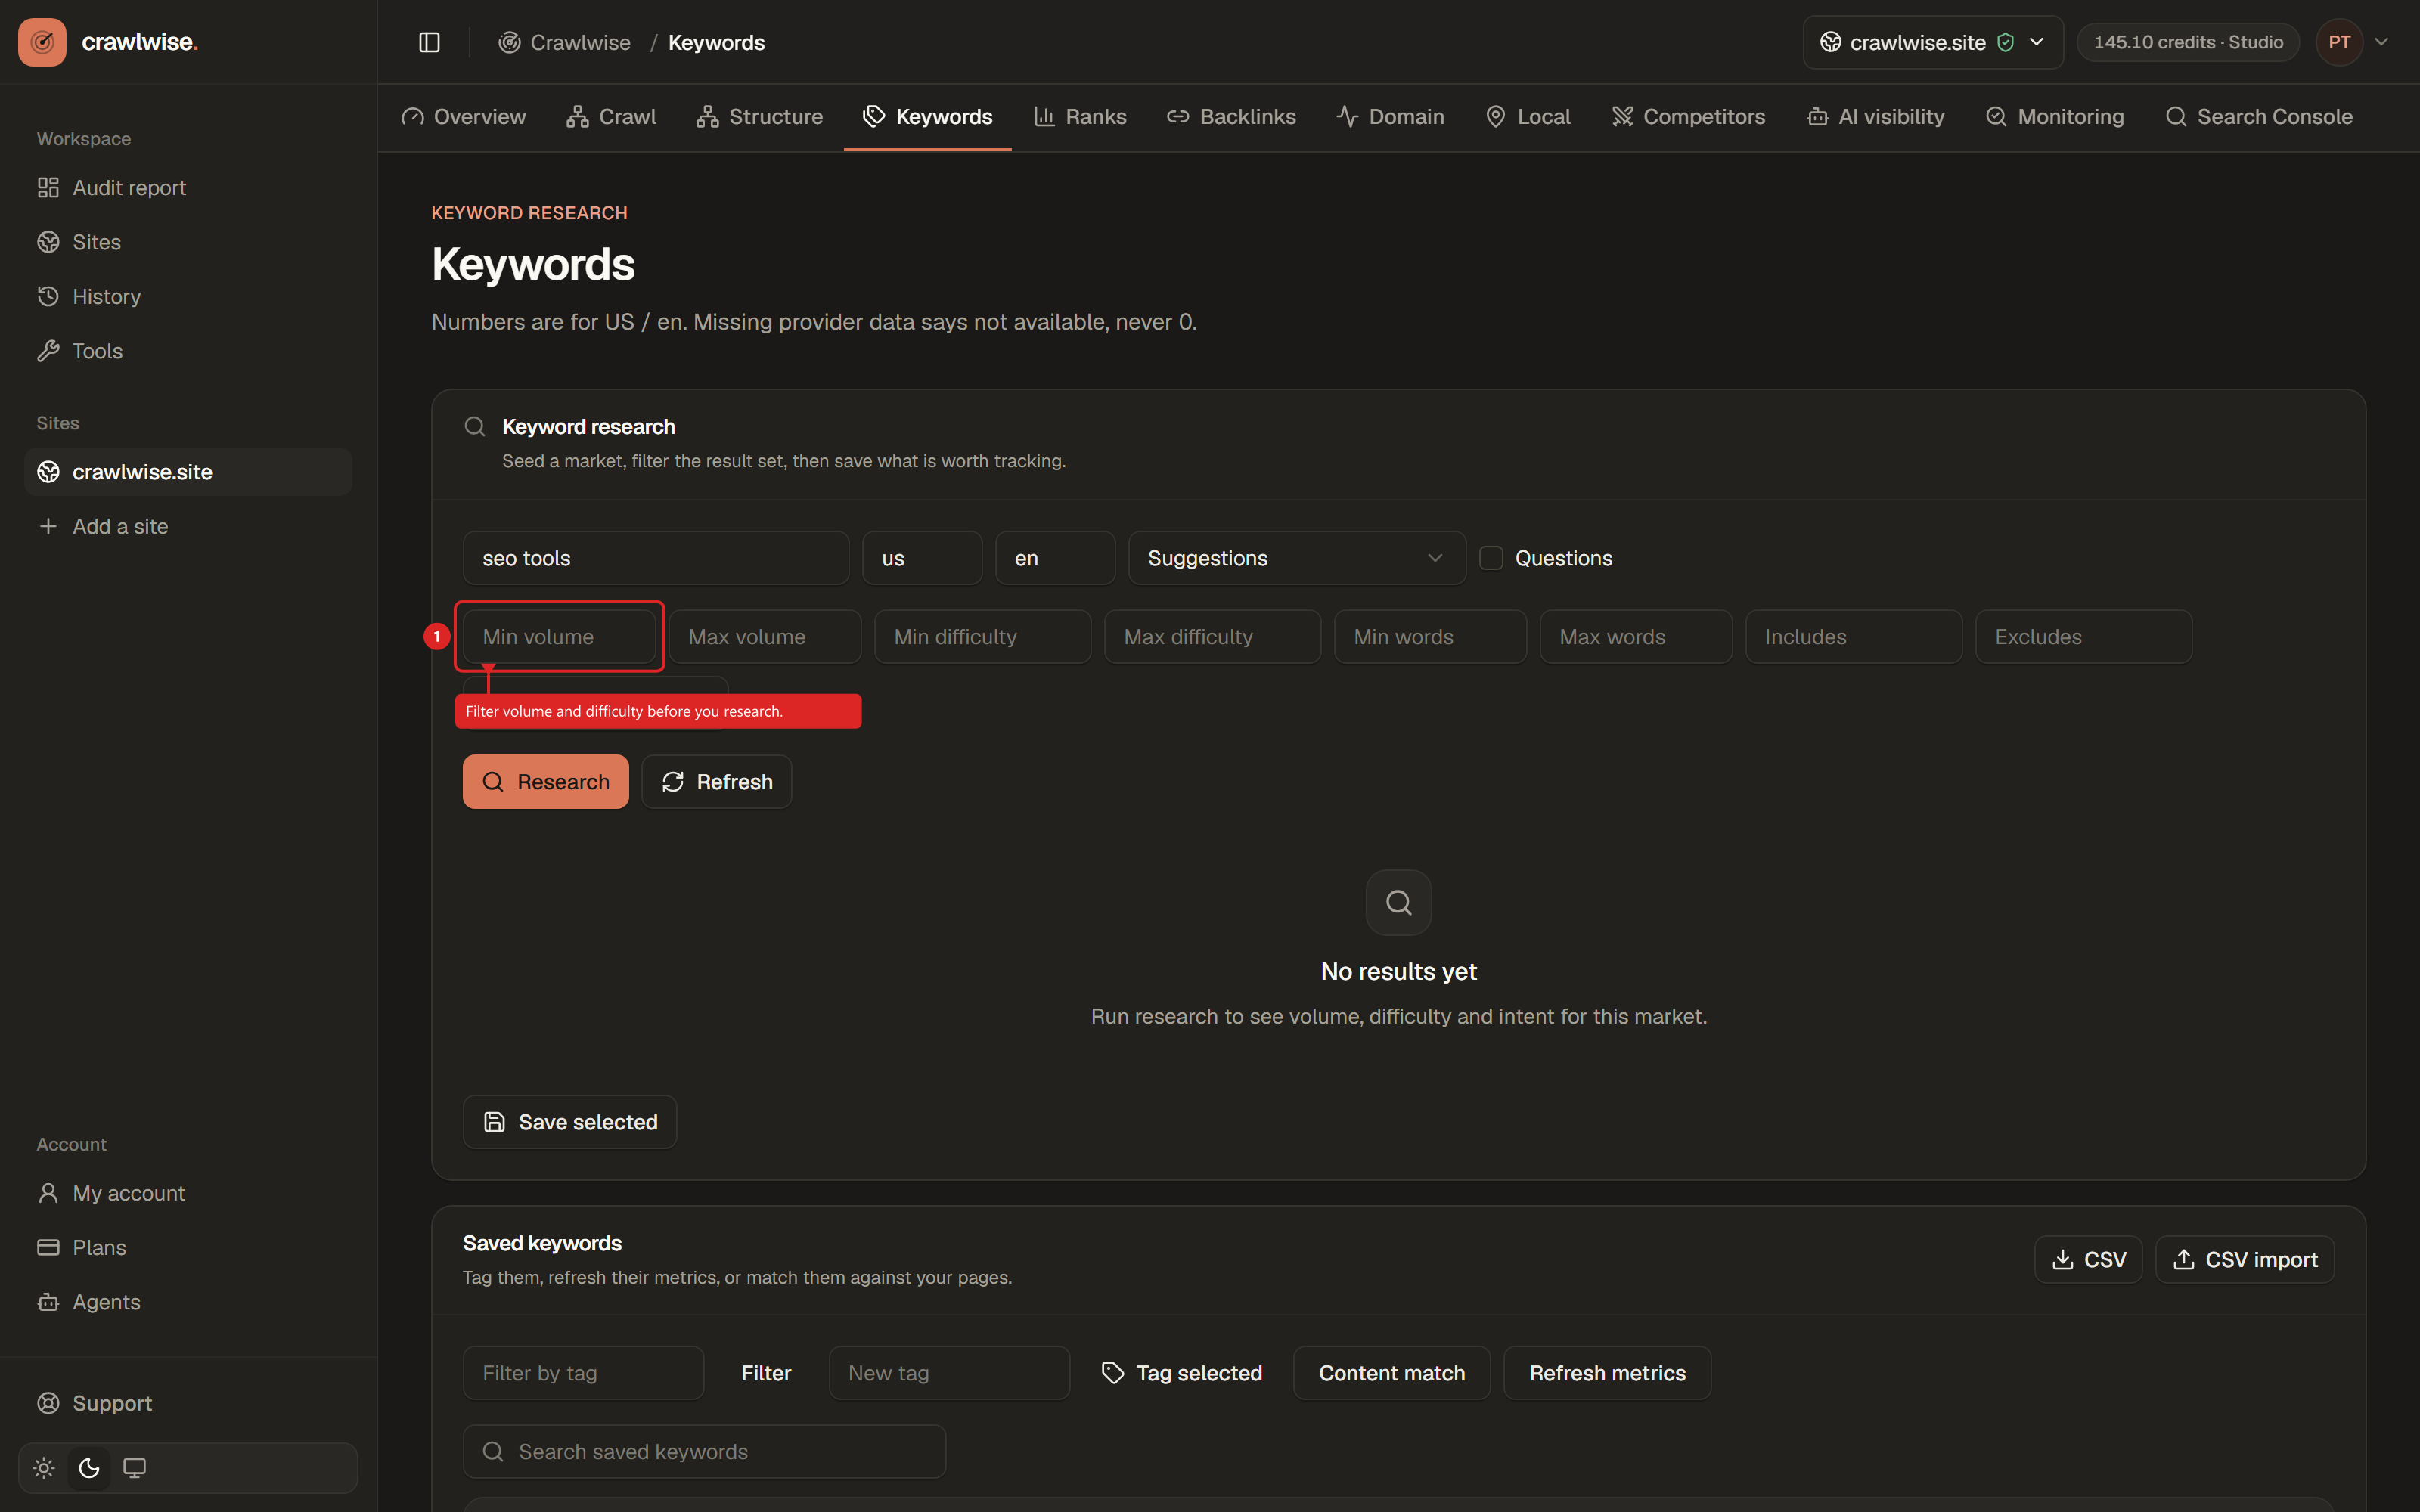Click the Tag selected button
This screenshot has height=1512, width=2420.
pyautogui.click(x=1181, y=1373)
